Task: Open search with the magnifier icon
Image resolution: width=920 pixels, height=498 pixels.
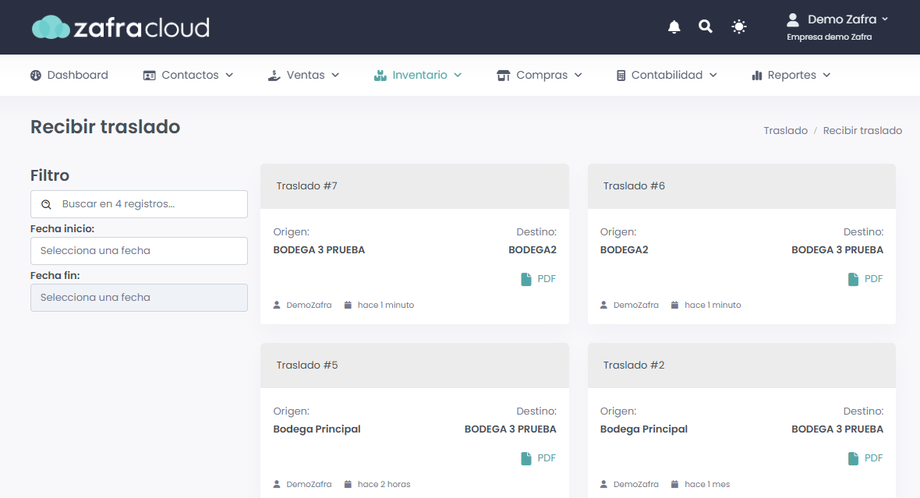Action: coord(705,26)
